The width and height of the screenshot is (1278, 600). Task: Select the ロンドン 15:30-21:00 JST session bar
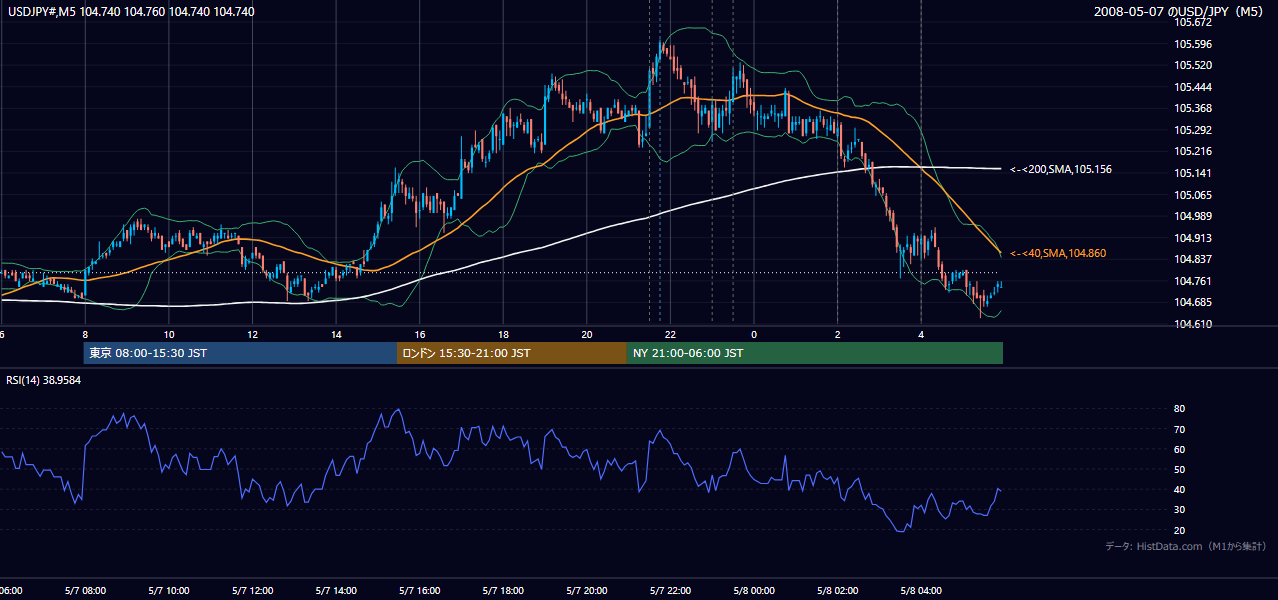point(512,353)
